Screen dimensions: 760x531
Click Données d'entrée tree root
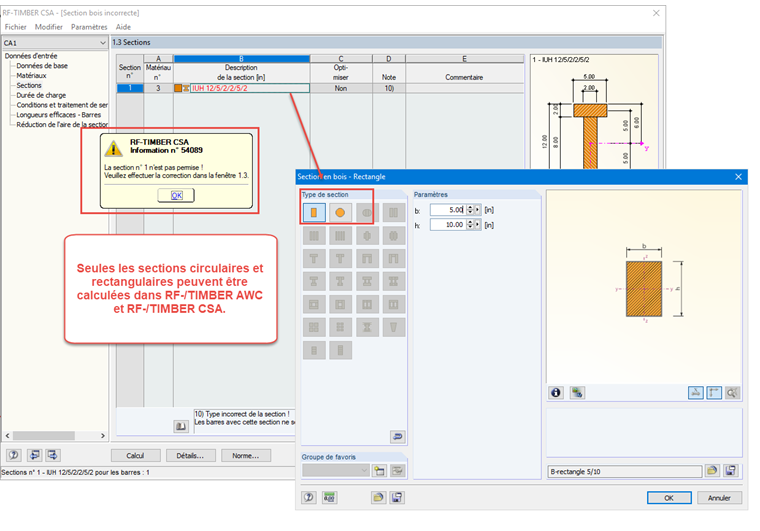[31, 56]
